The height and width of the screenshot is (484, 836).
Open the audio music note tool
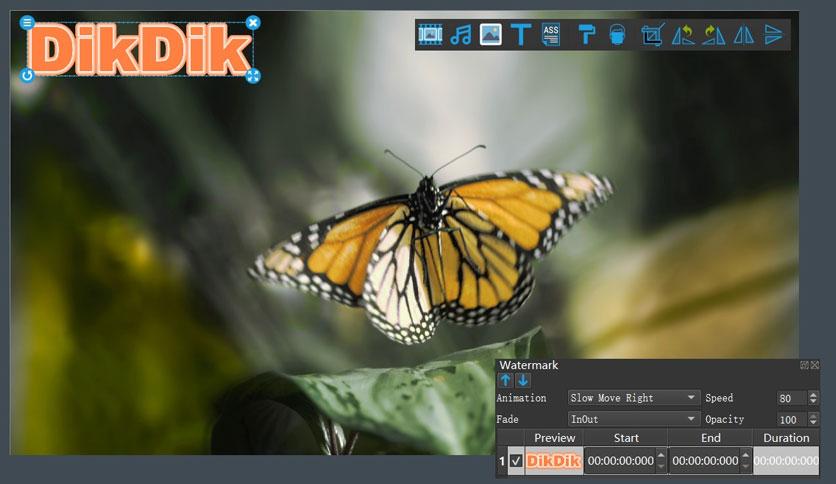[x=461, y=35]
